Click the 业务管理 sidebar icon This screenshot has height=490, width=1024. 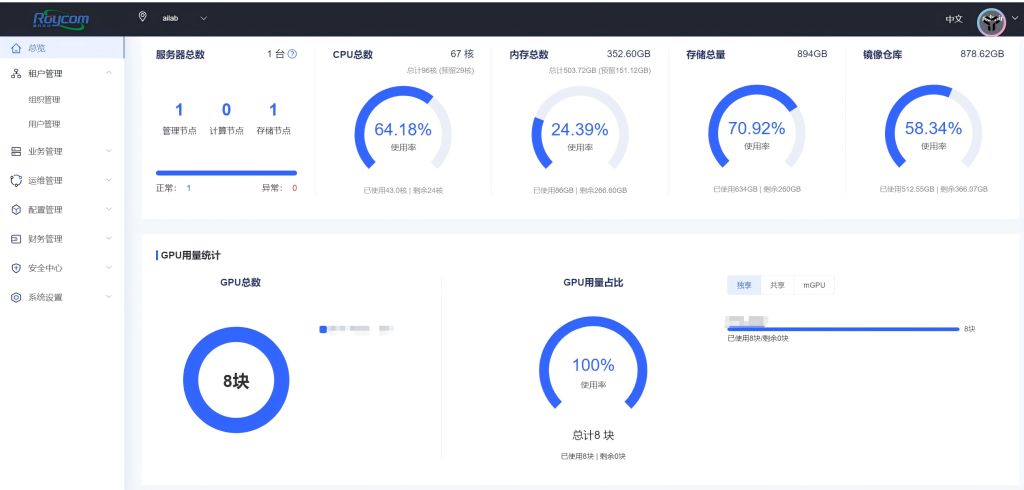16,152
